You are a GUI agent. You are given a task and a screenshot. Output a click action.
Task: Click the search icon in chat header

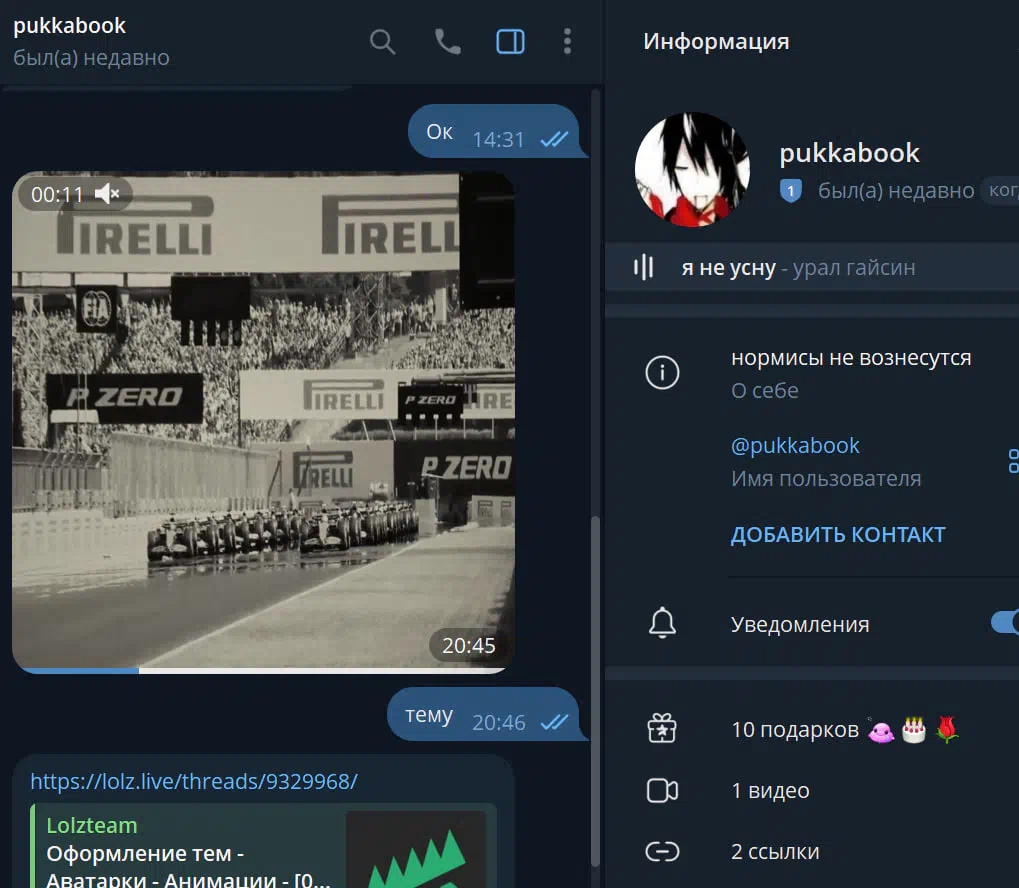click(383, 42)
